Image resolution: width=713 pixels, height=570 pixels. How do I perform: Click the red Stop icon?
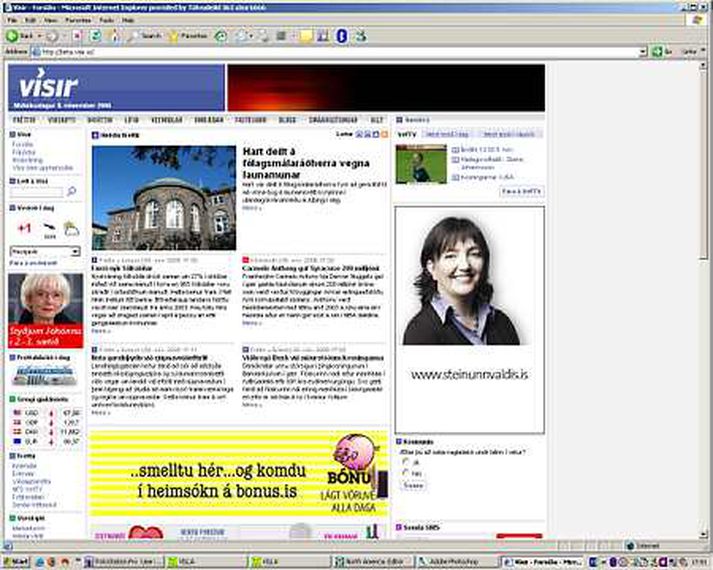(77, 36)
